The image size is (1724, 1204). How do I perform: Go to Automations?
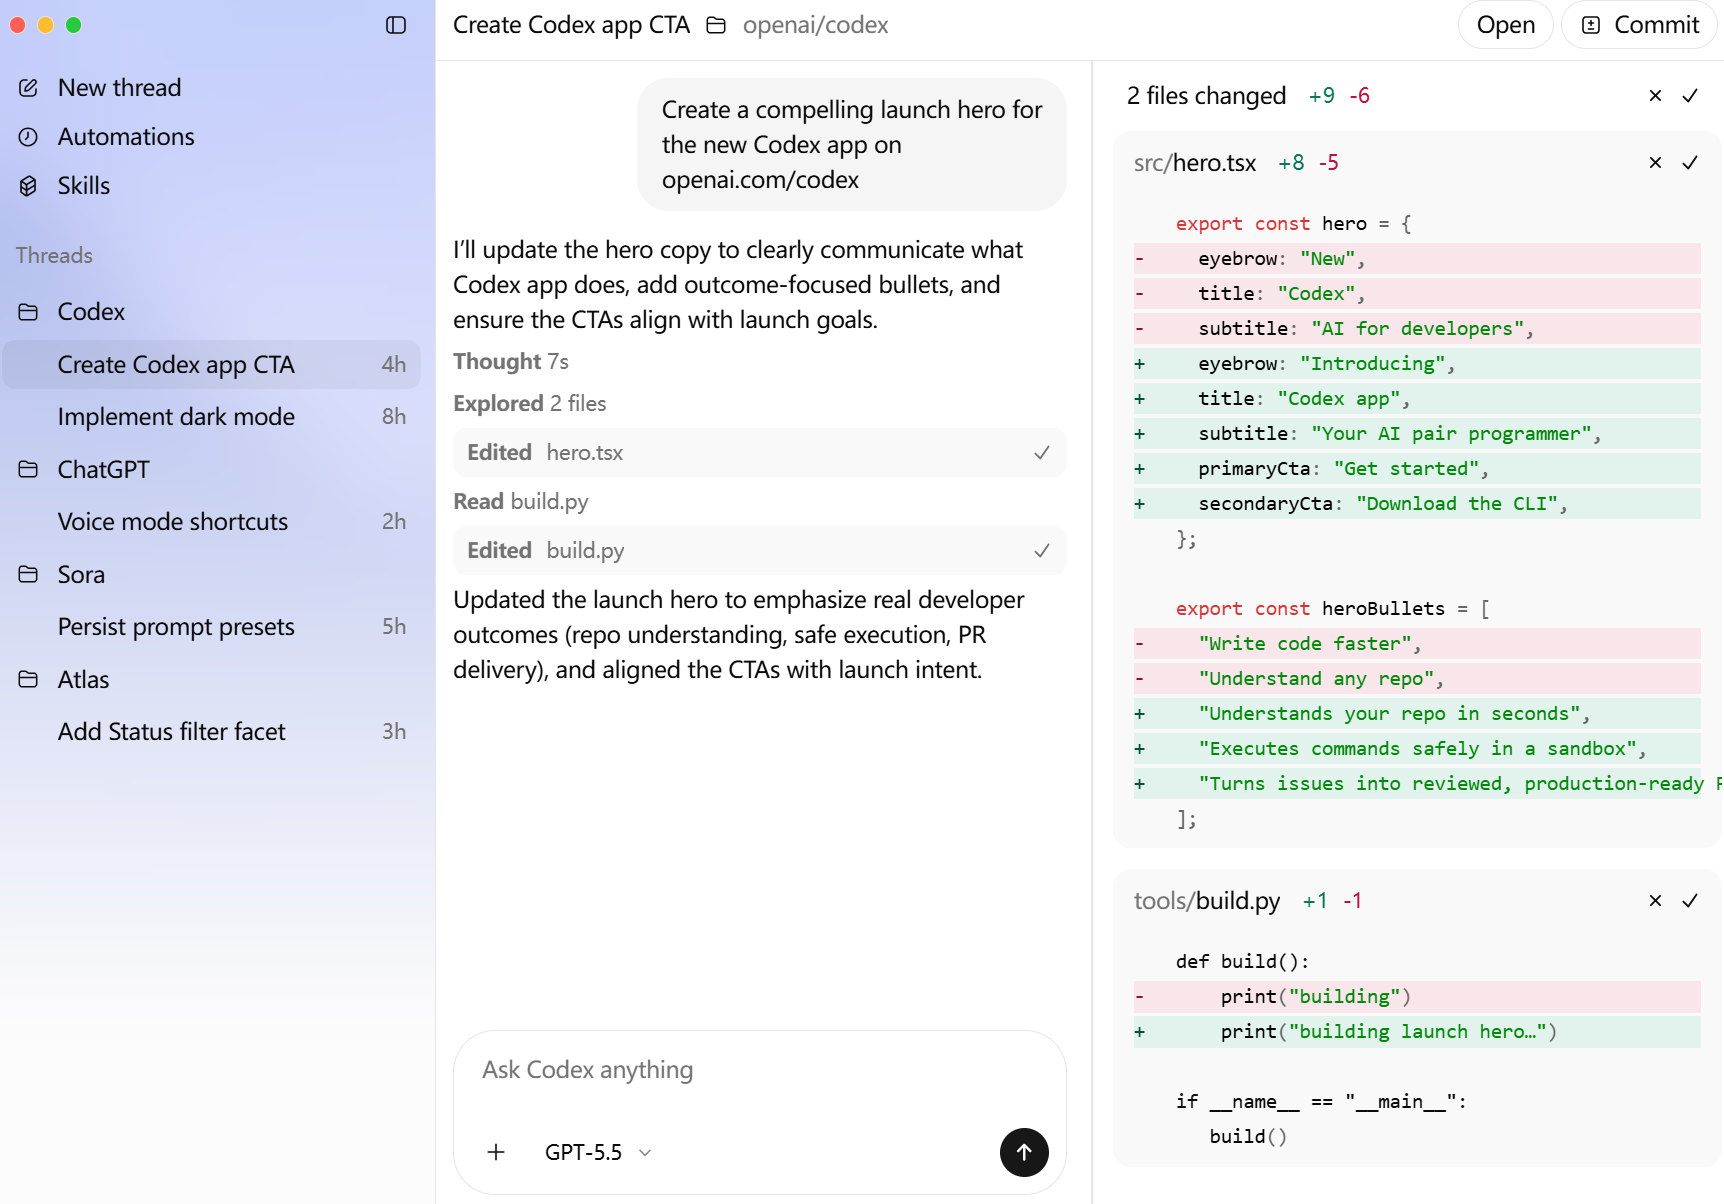[x=126, y=137]
